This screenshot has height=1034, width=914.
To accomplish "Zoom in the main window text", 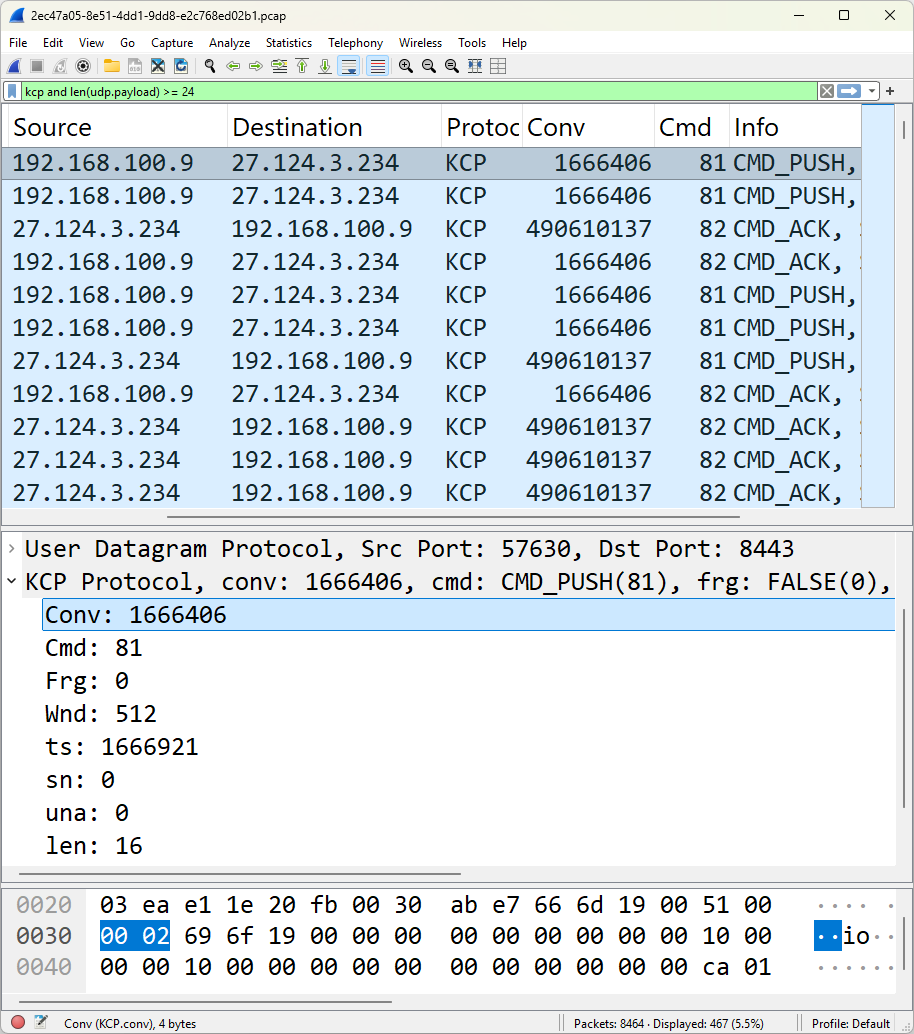I will (x=406, y=66).
